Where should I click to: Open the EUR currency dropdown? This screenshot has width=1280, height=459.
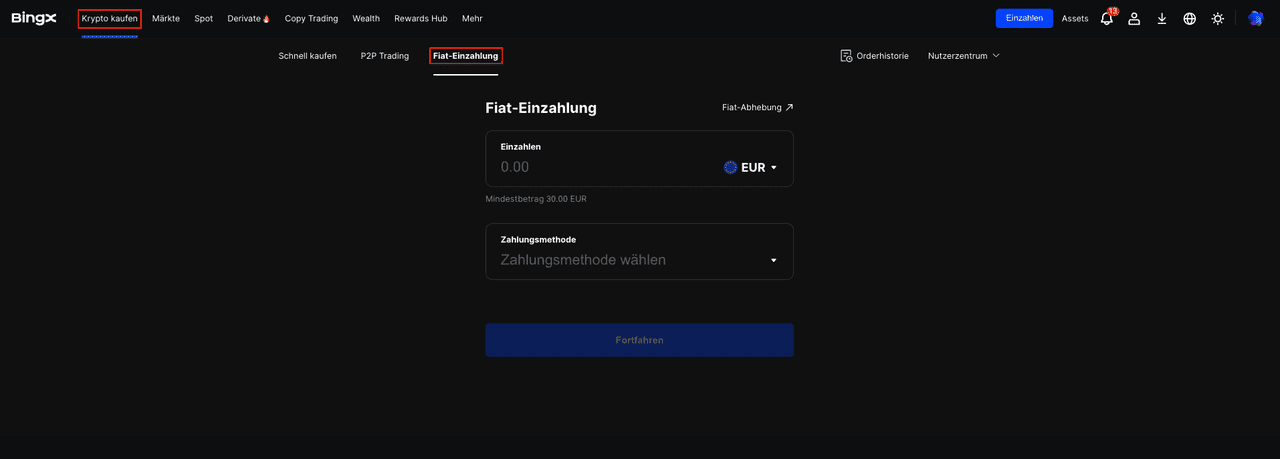[x=751, y=168]
